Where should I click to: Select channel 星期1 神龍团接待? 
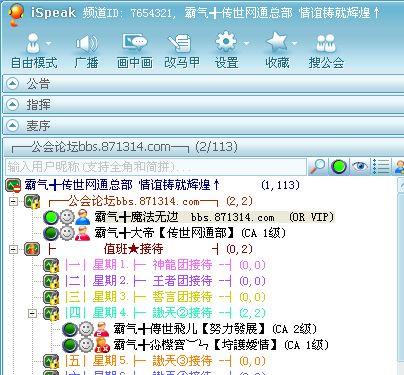pos(166,265)
